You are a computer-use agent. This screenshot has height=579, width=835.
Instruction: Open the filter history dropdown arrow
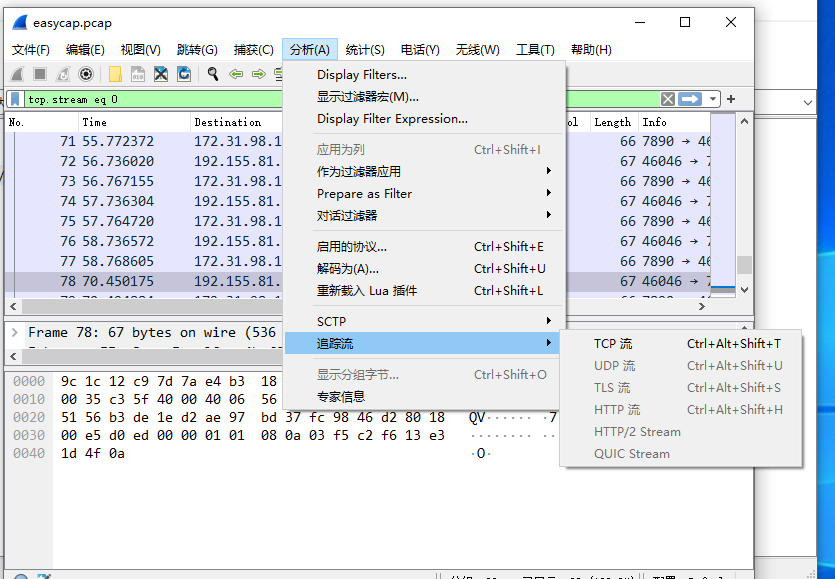pos(713,99)
